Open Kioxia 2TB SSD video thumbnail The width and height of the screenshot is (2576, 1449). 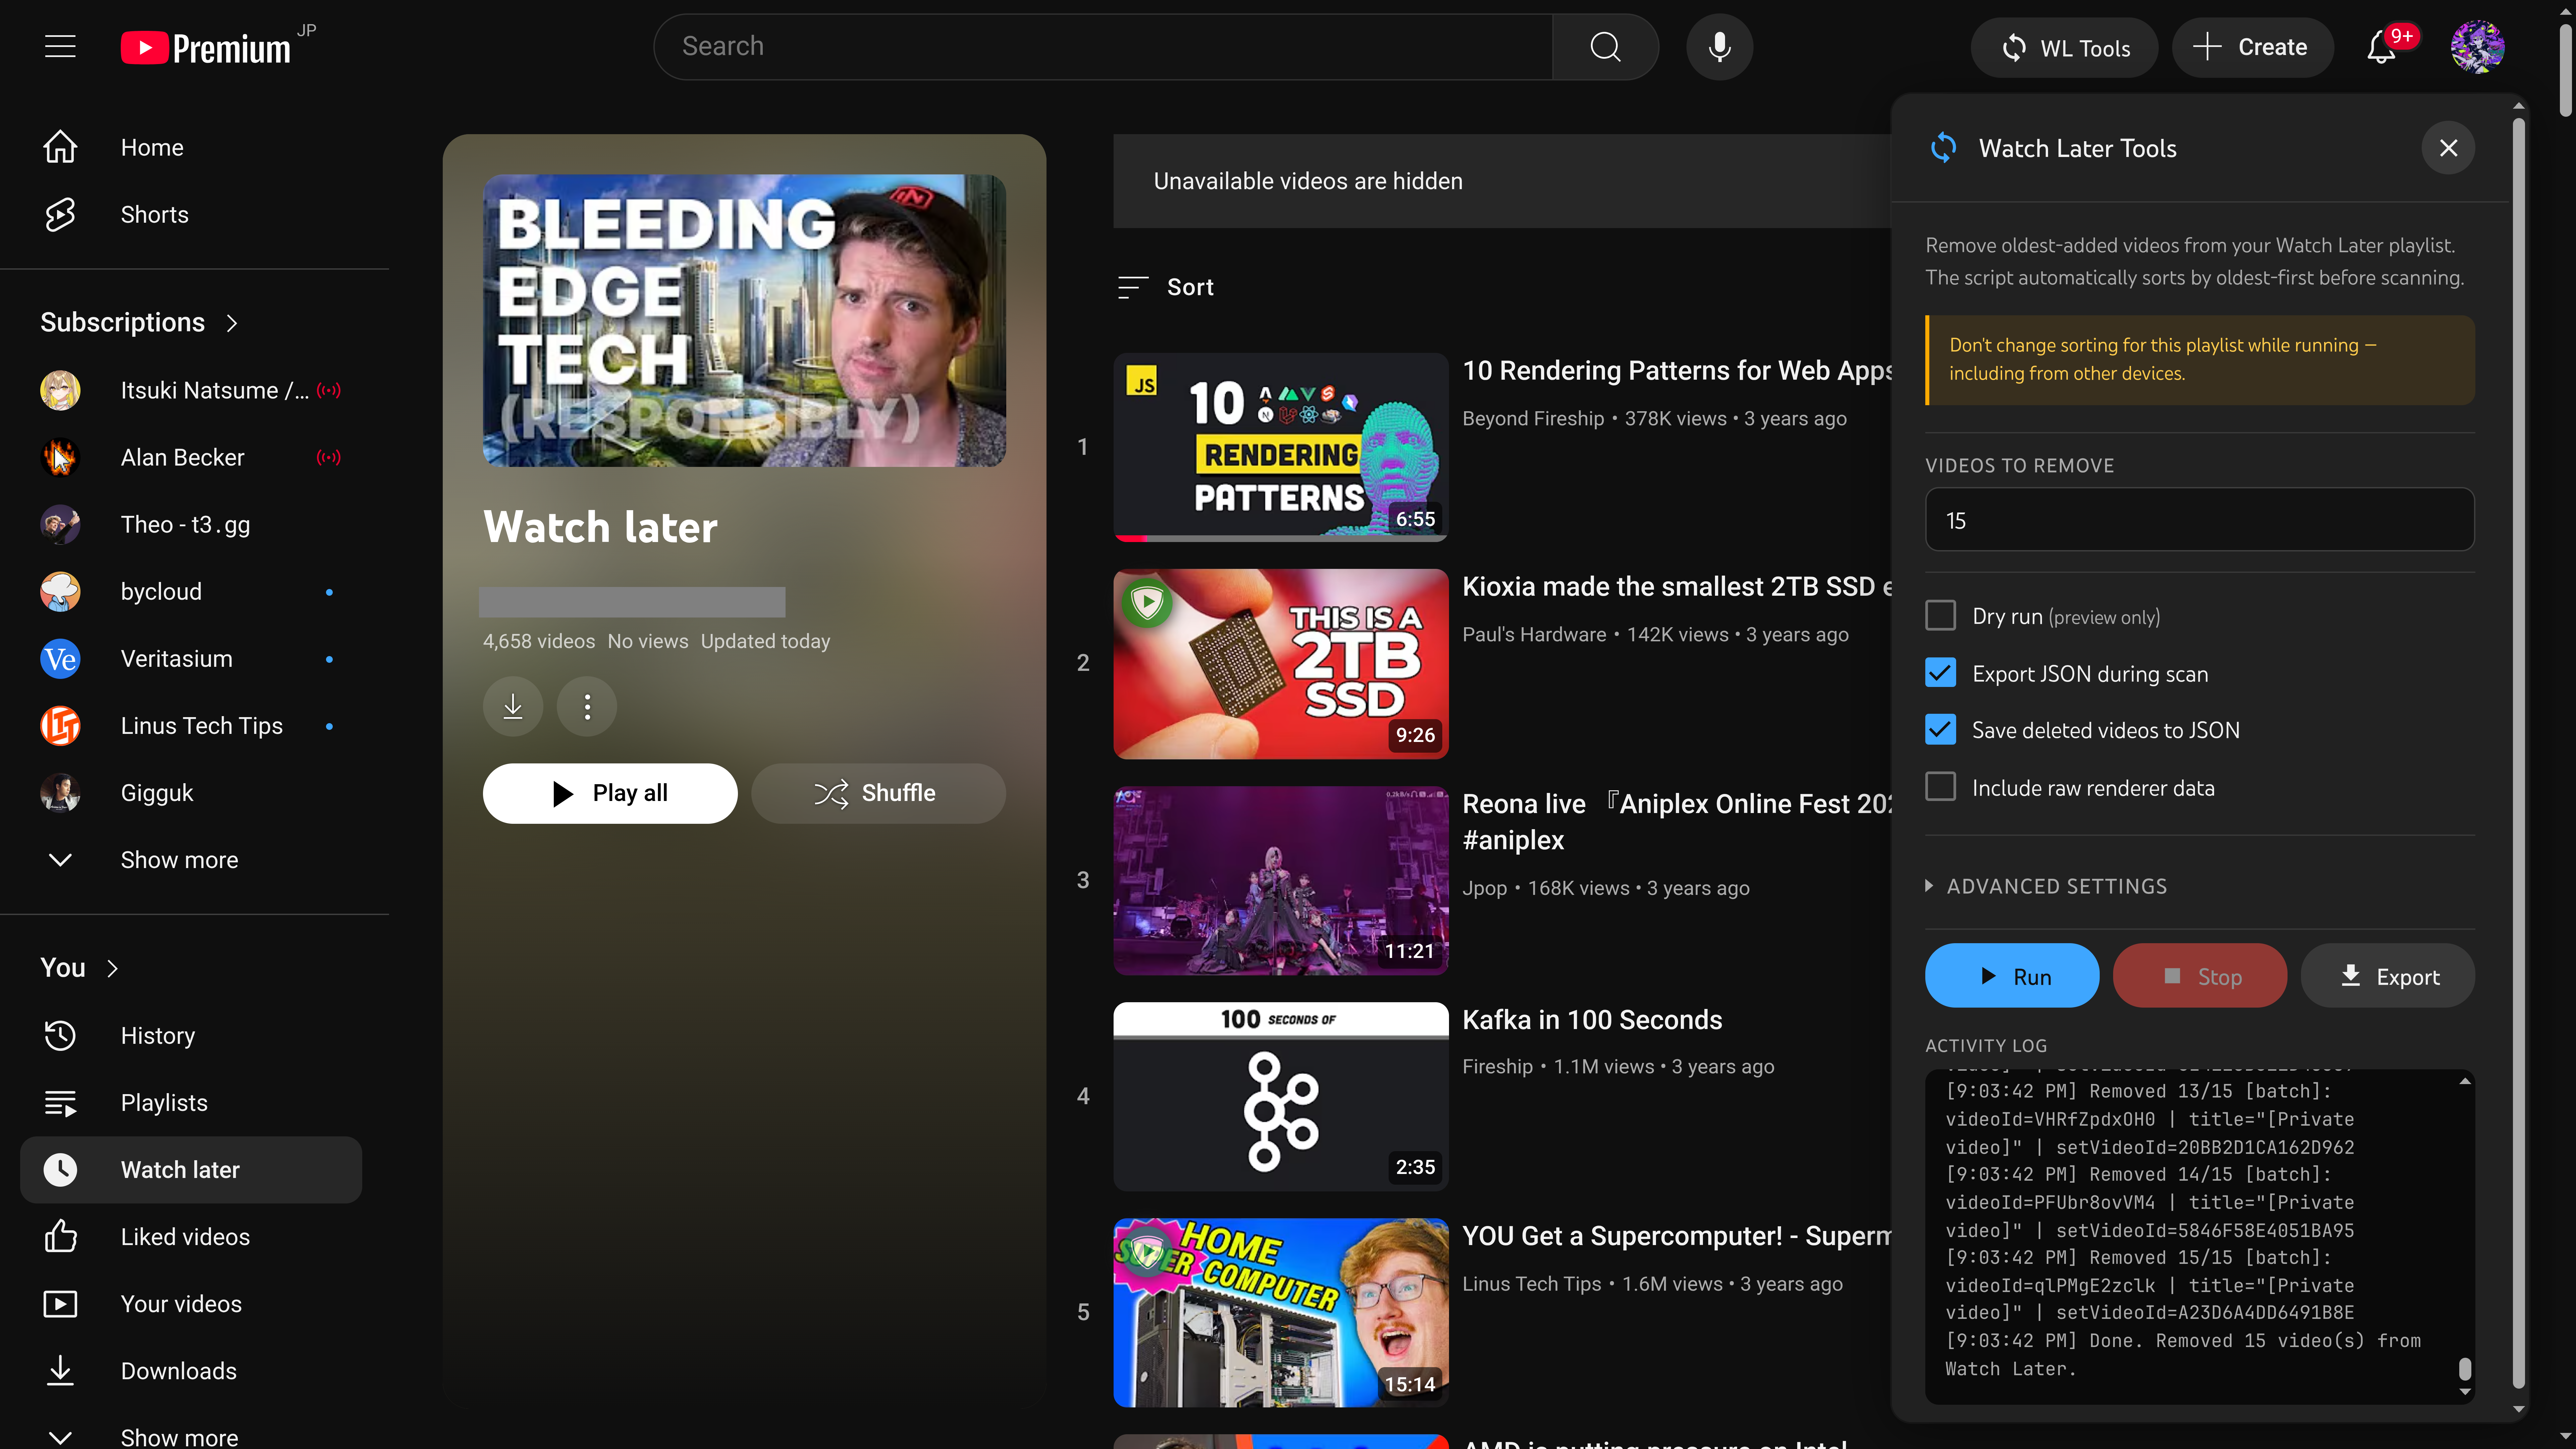coord(1281,664)
